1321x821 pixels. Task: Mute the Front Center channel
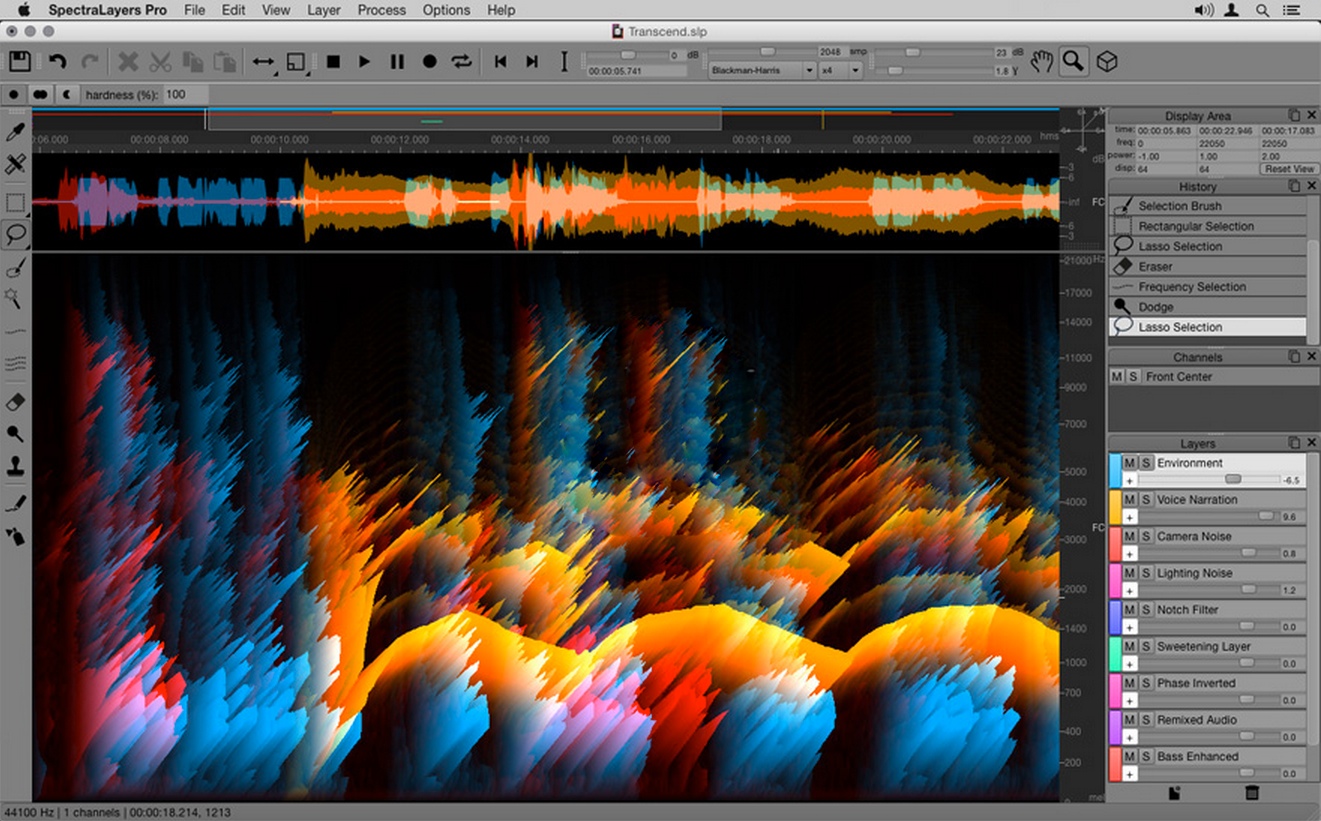[1117, 377]
